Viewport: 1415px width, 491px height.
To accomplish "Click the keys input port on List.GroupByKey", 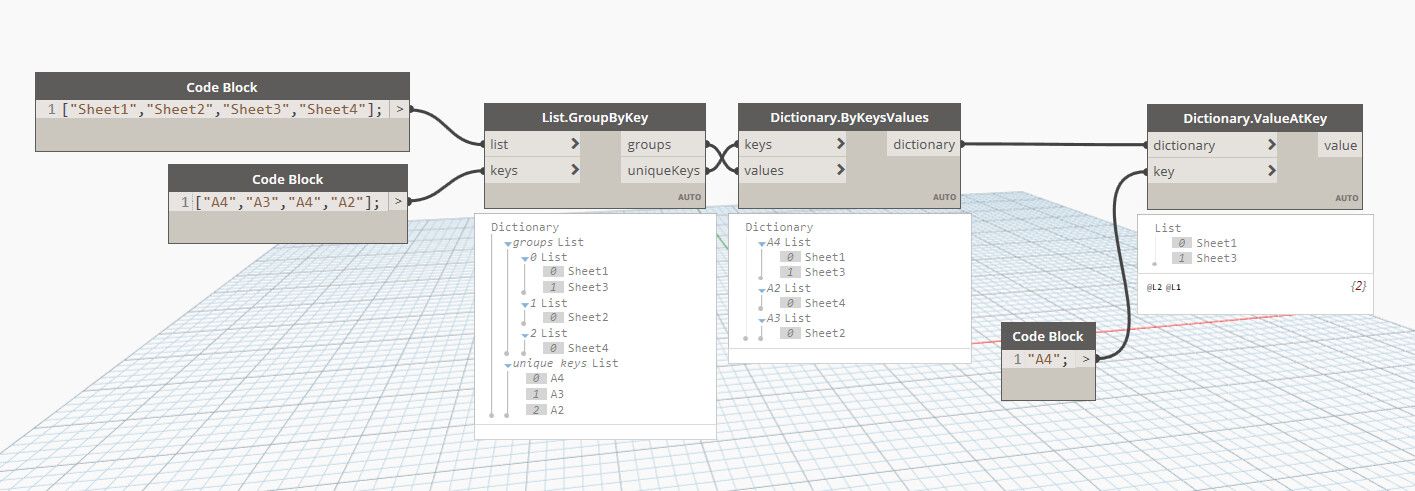I will 533,170.
